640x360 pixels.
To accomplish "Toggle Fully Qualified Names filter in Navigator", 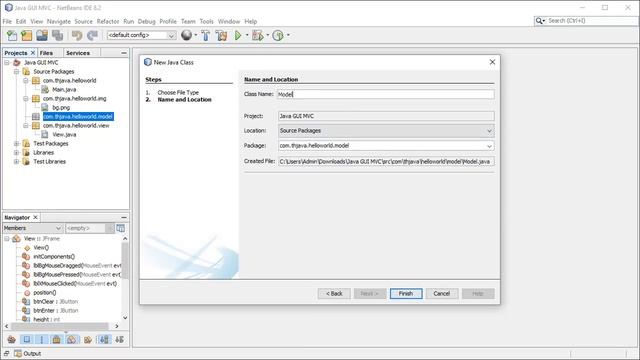I will pyautogui.click(x=87, y=340).
